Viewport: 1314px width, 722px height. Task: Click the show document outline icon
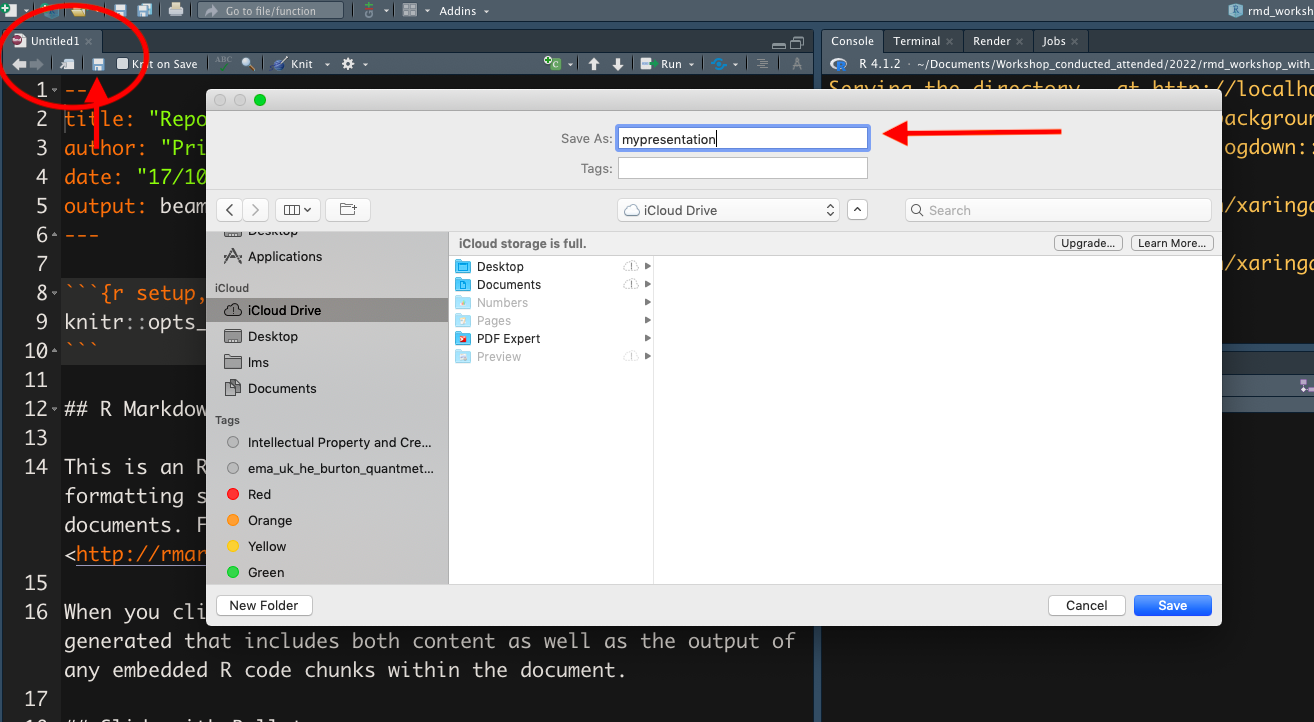click(762, 64)
